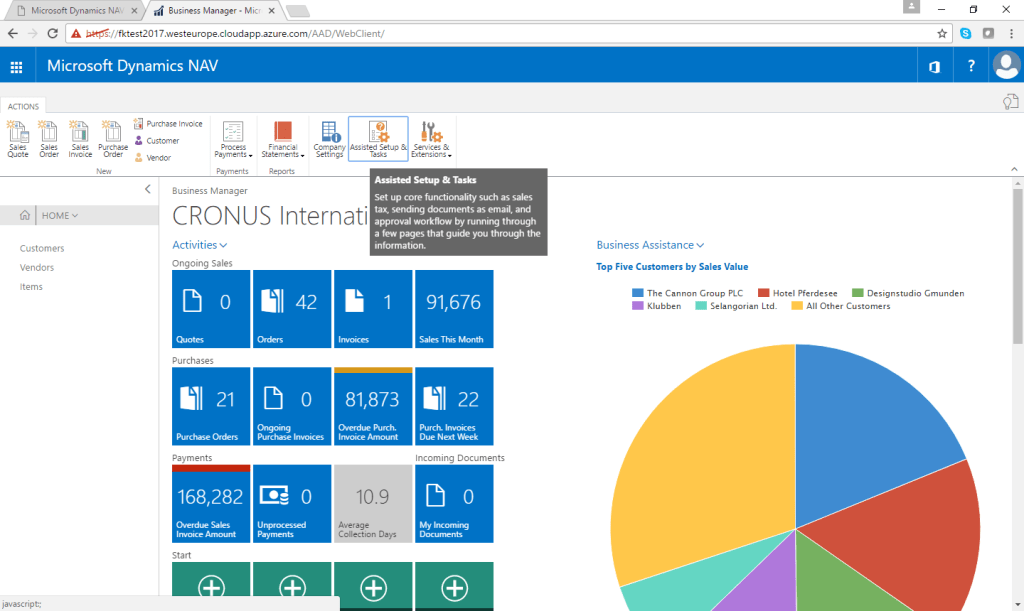
Task: Switch to the Microsoft Dynamics NAV browser tab
Action: pos(77,10)
